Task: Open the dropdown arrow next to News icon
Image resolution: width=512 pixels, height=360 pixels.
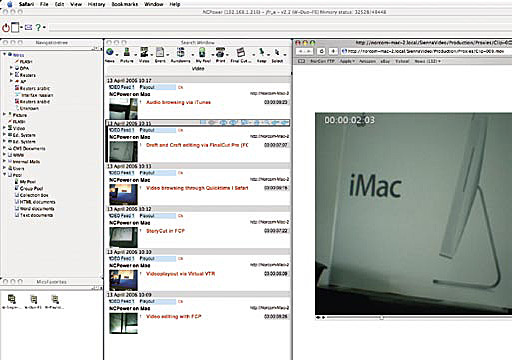Action: (x=117, y=55)
